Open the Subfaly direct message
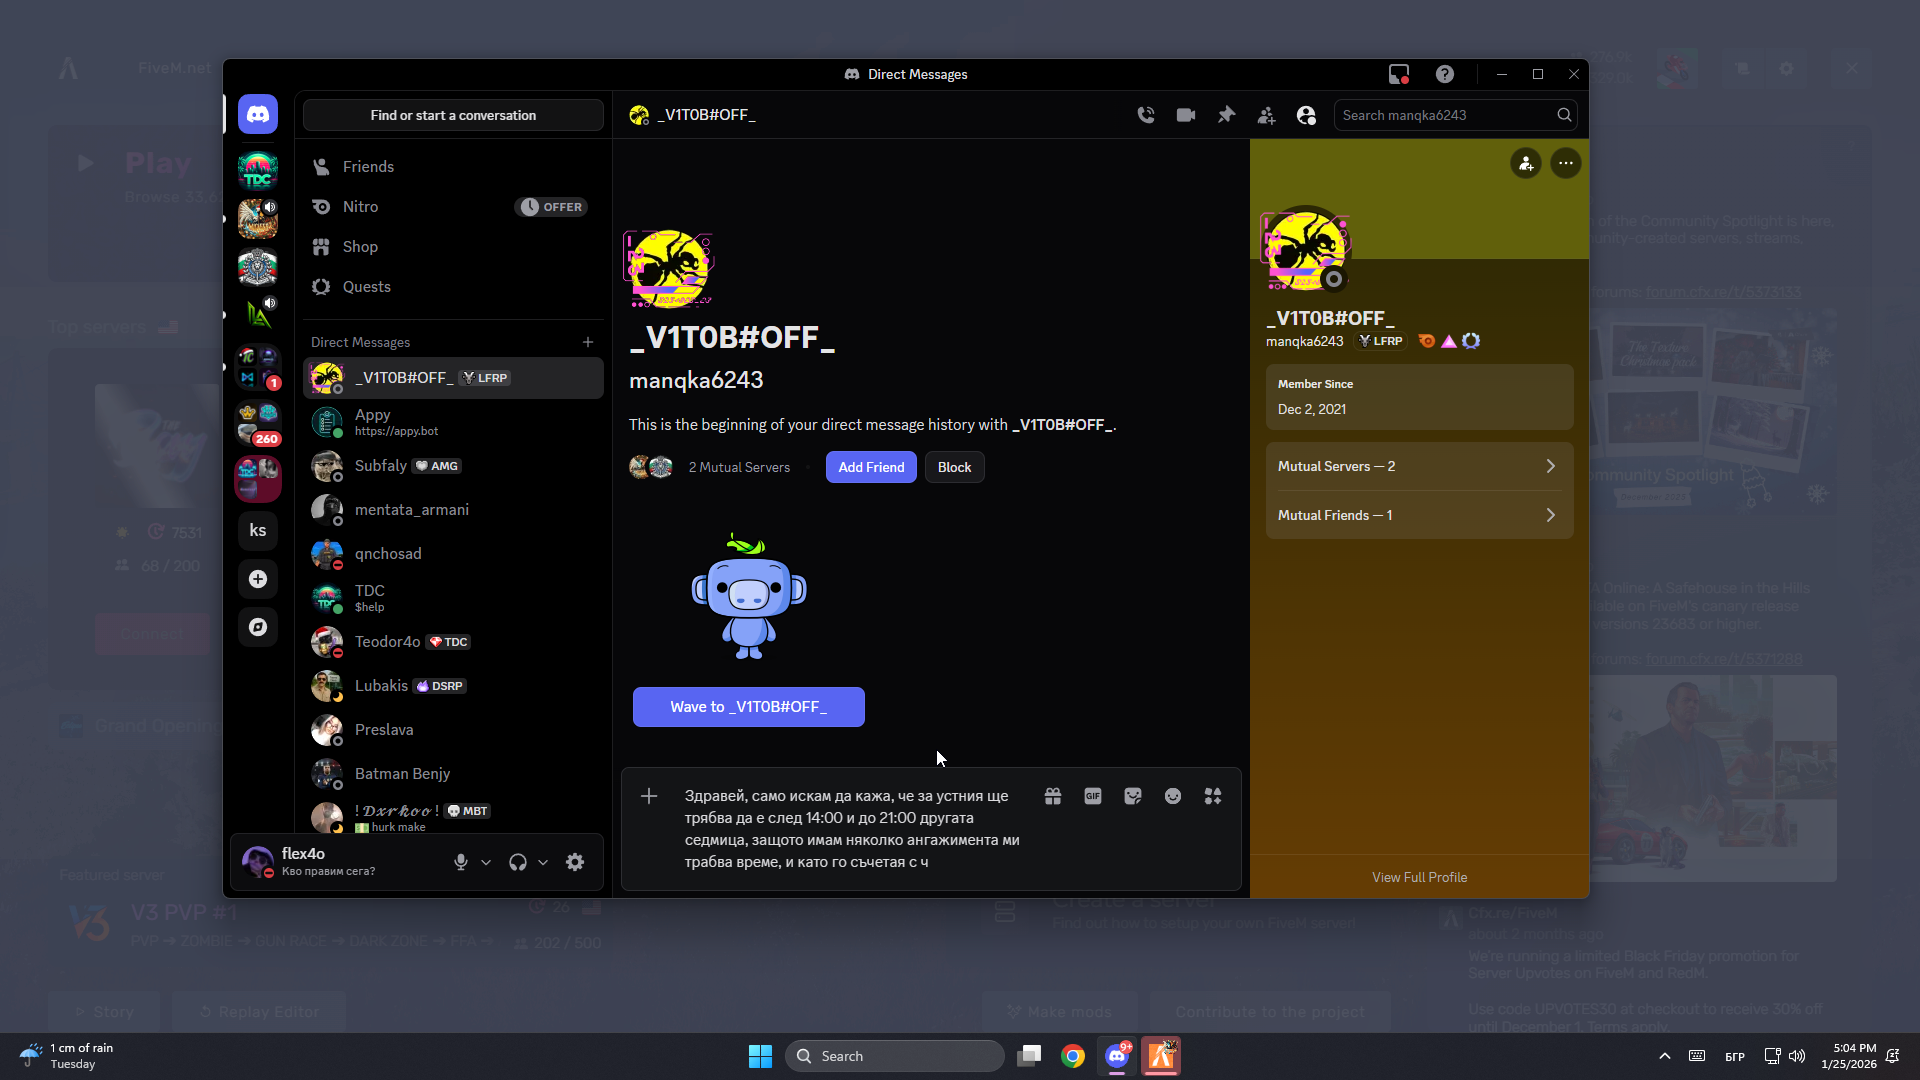1920x1080 pixels. 453,466
